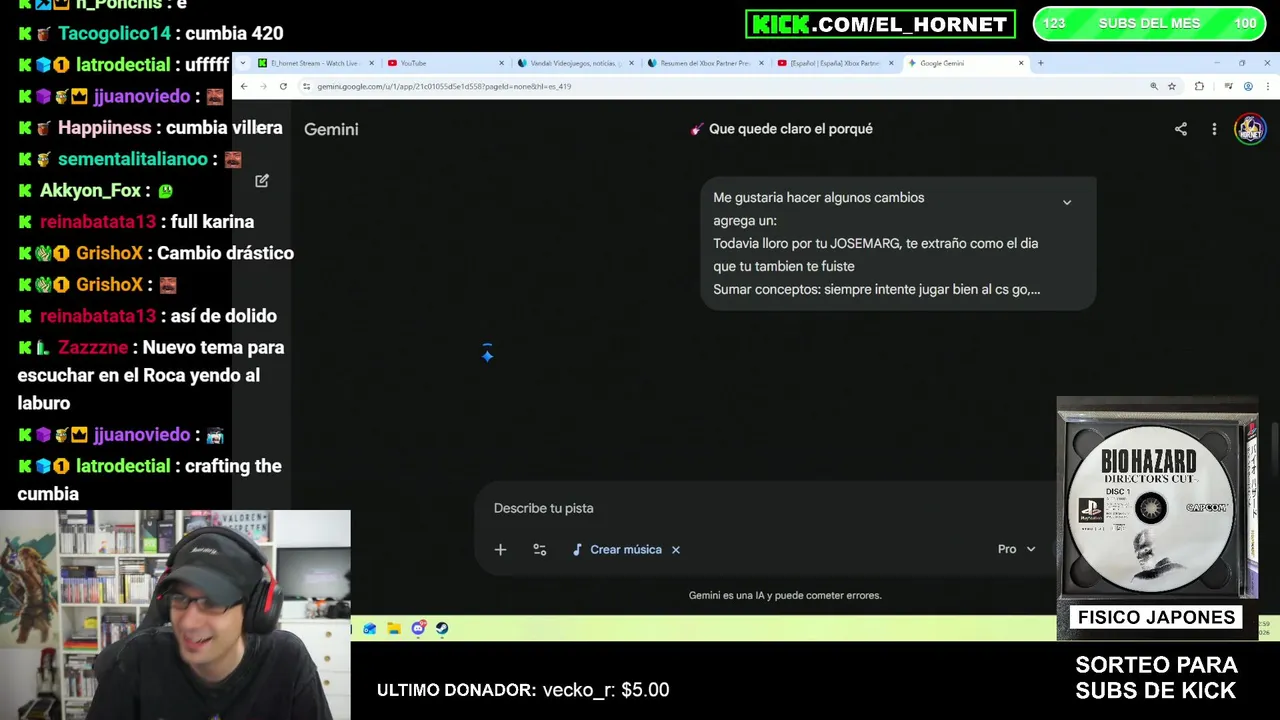Click the SUBS DEL MES progress bar
1280x720 pixels.
point(1149,23)
